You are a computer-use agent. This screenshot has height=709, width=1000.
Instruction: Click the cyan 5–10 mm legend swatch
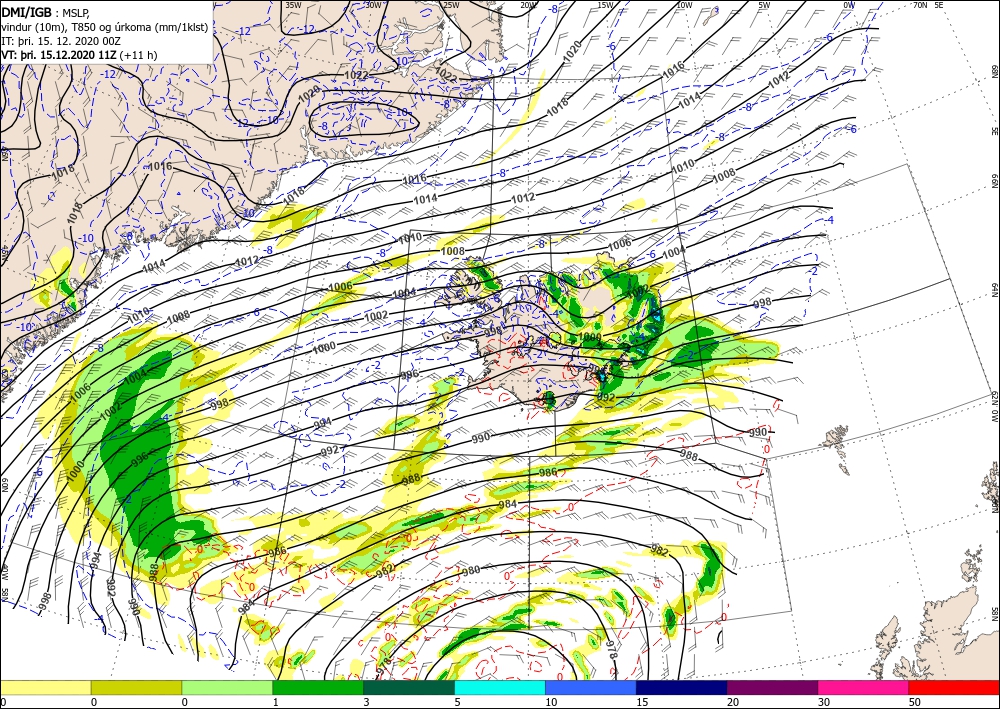click(500, 687)
